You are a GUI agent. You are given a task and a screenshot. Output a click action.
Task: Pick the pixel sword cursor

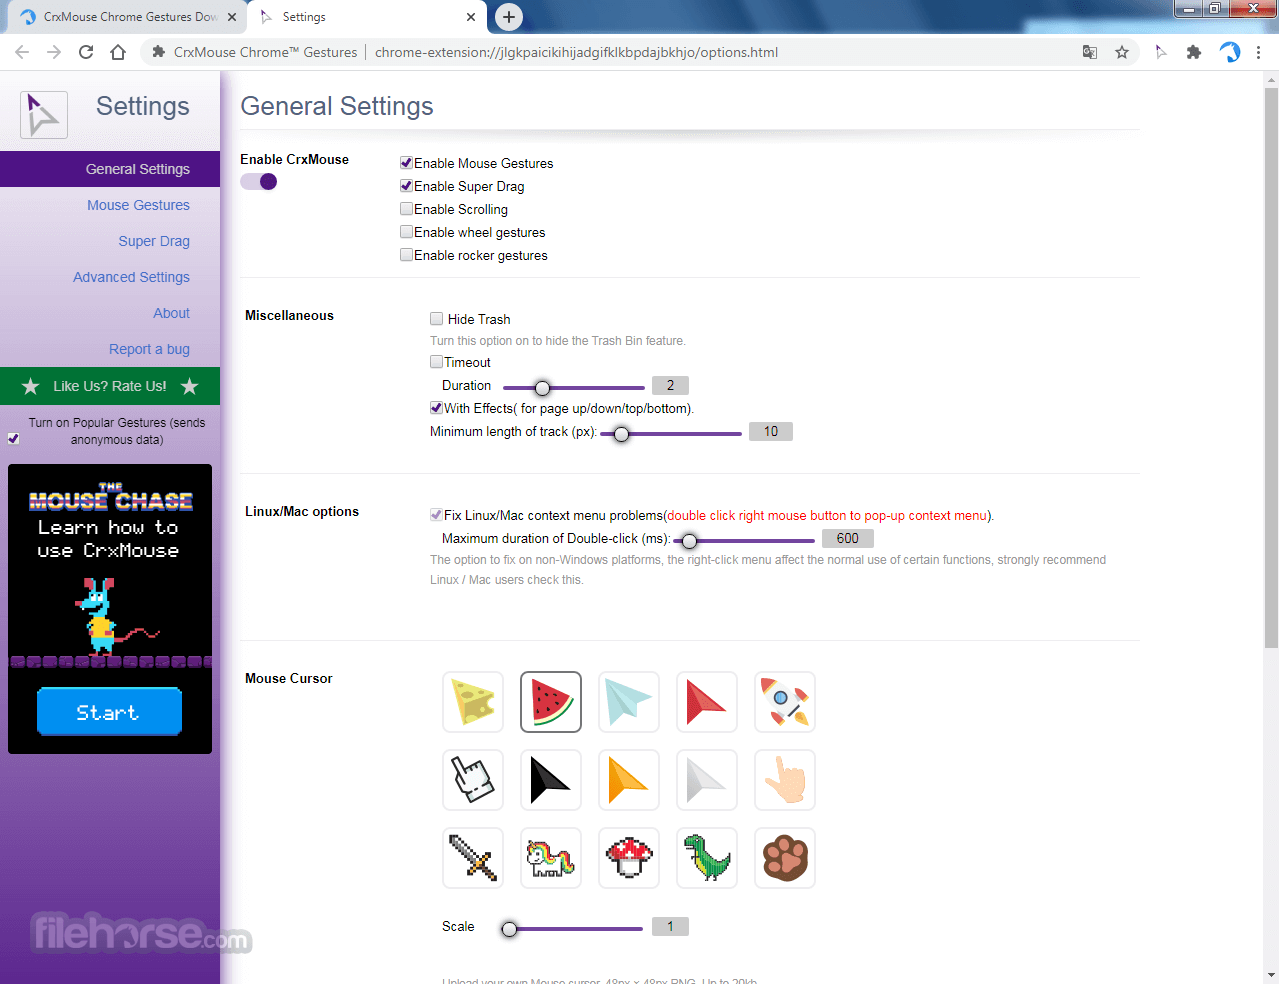click(473, 858)
